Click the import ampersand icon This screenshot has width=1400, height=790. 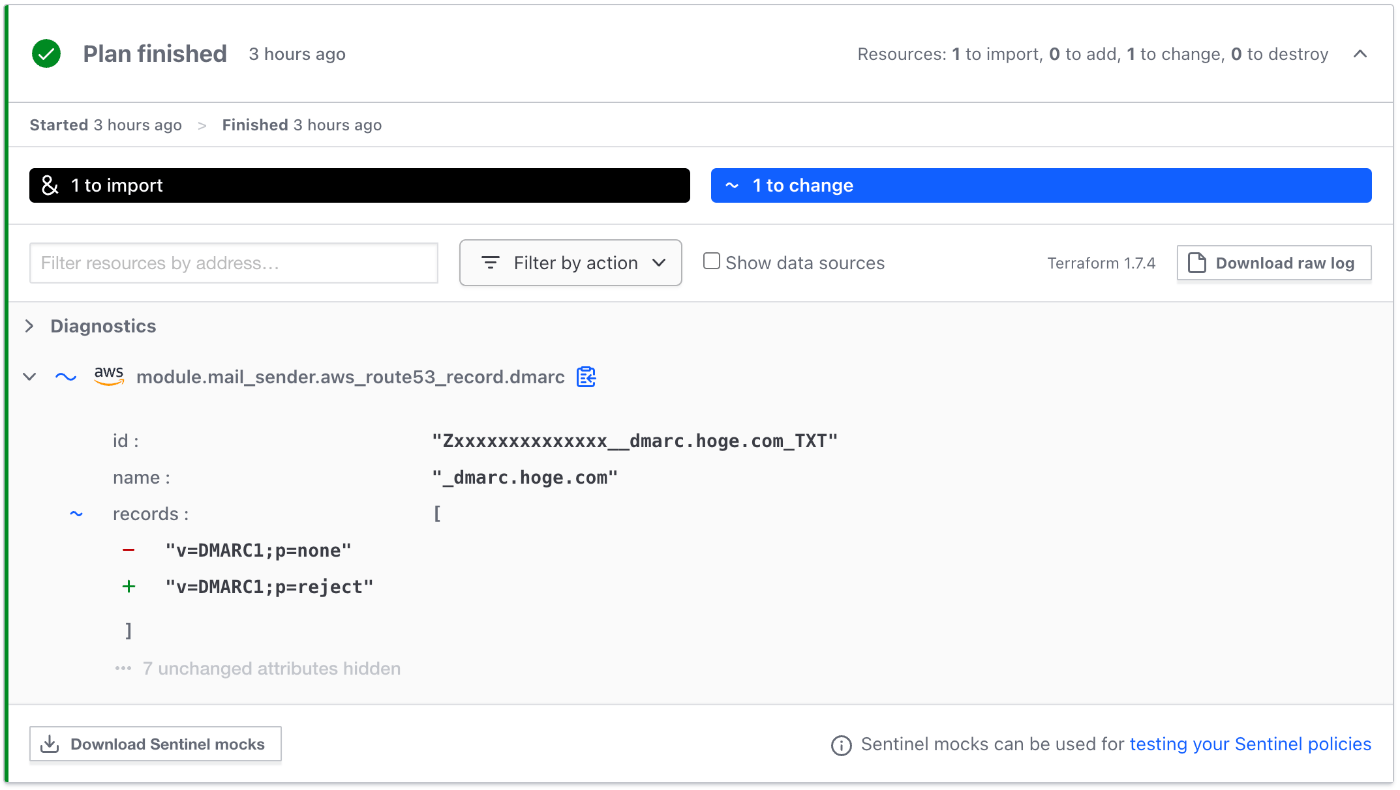coord(50,185)
